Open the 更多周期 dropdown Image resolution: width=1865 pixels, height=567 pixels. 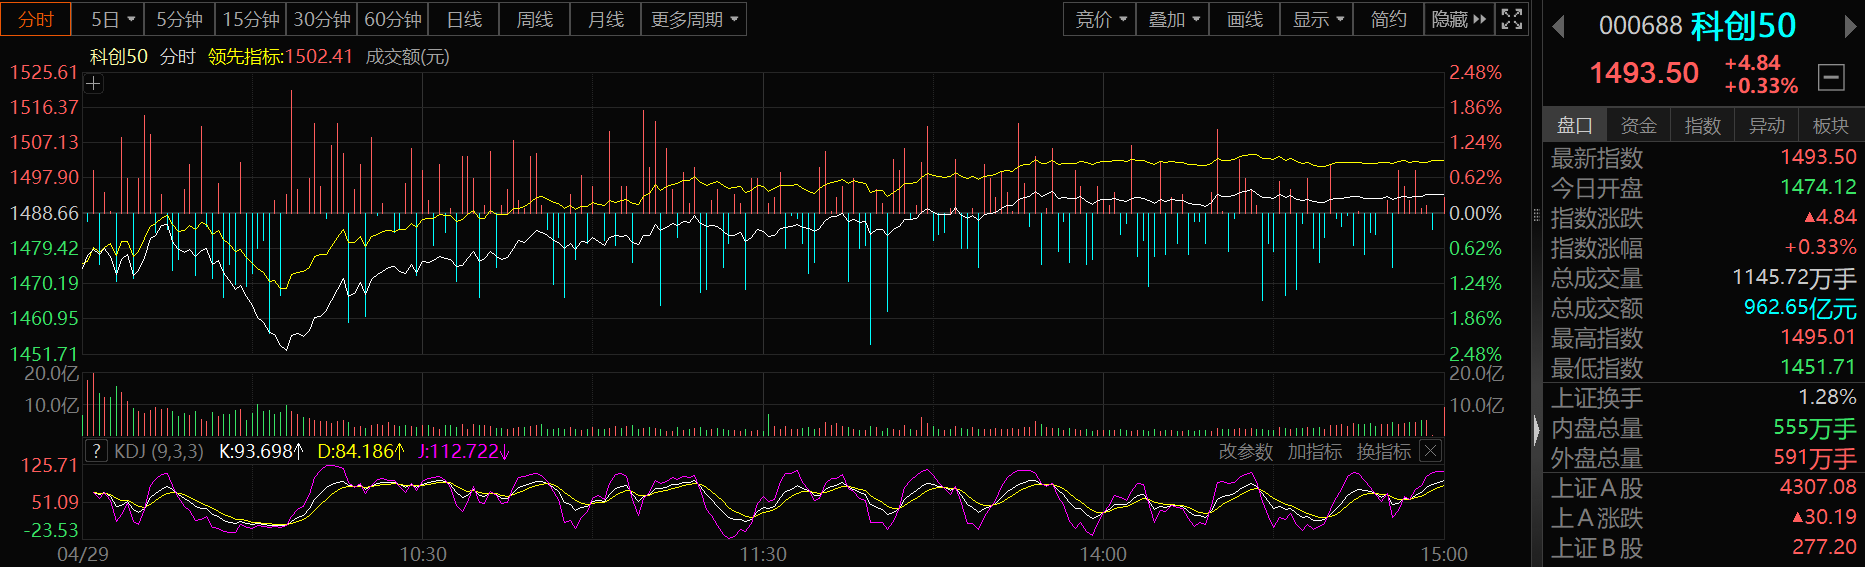coord(694,19)
